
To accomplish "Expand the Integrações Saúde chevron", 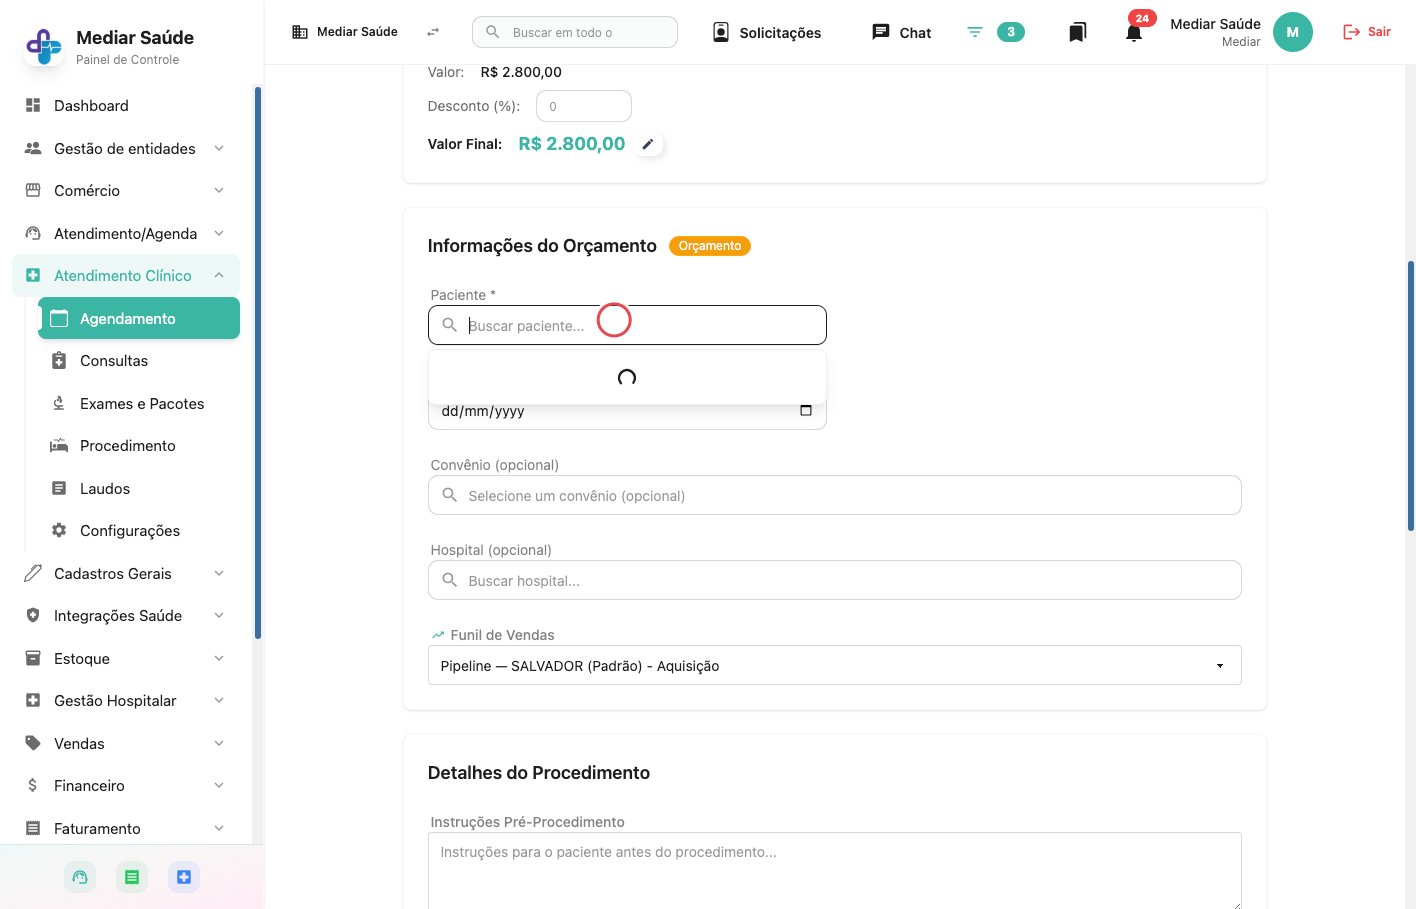I will pos(219,615).
